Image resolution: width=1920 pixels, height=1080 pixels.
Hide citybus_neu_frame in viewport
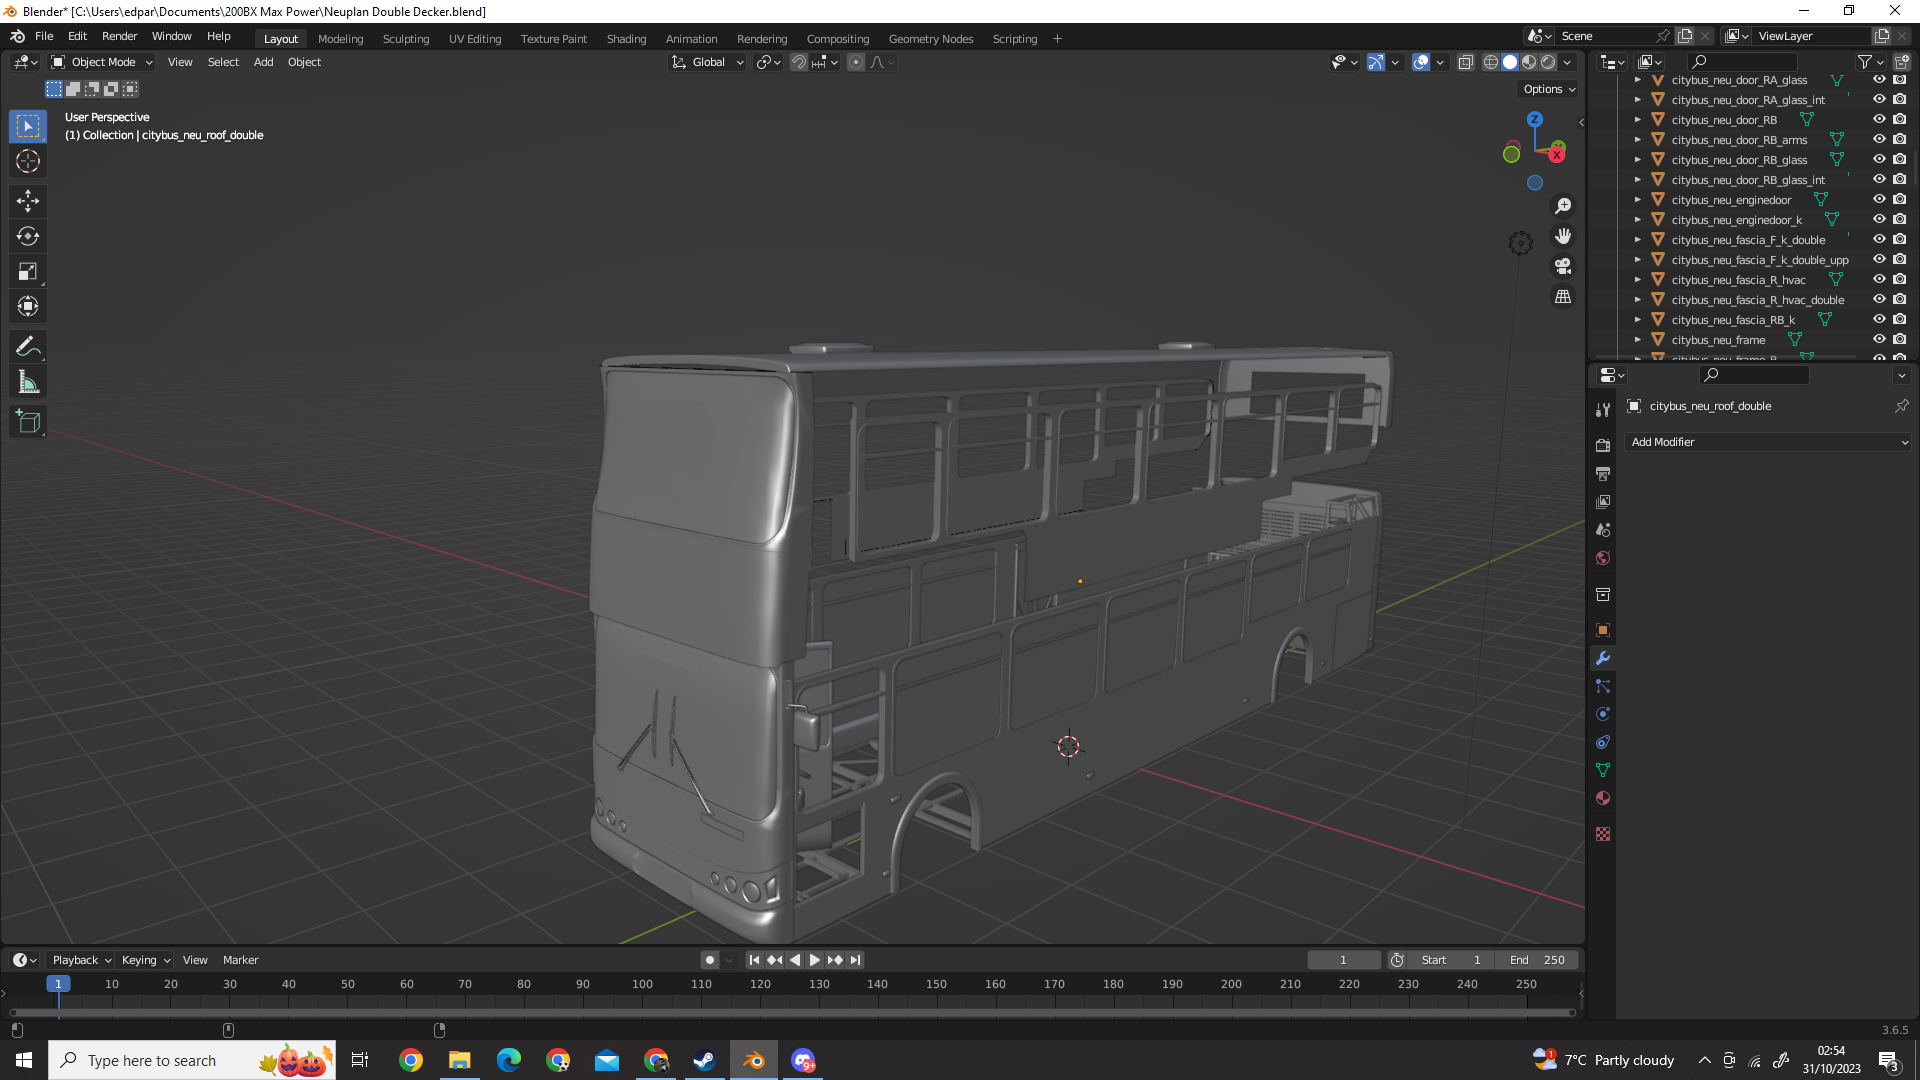coord(1879,339)
